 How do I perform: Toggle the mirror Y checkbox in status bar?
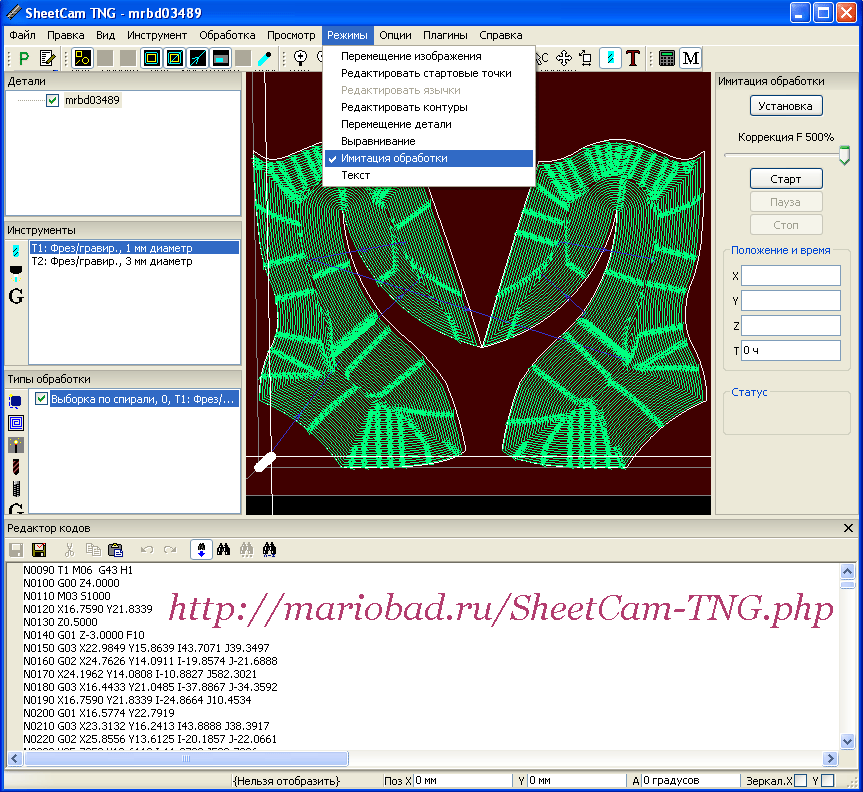coord(828,780)
